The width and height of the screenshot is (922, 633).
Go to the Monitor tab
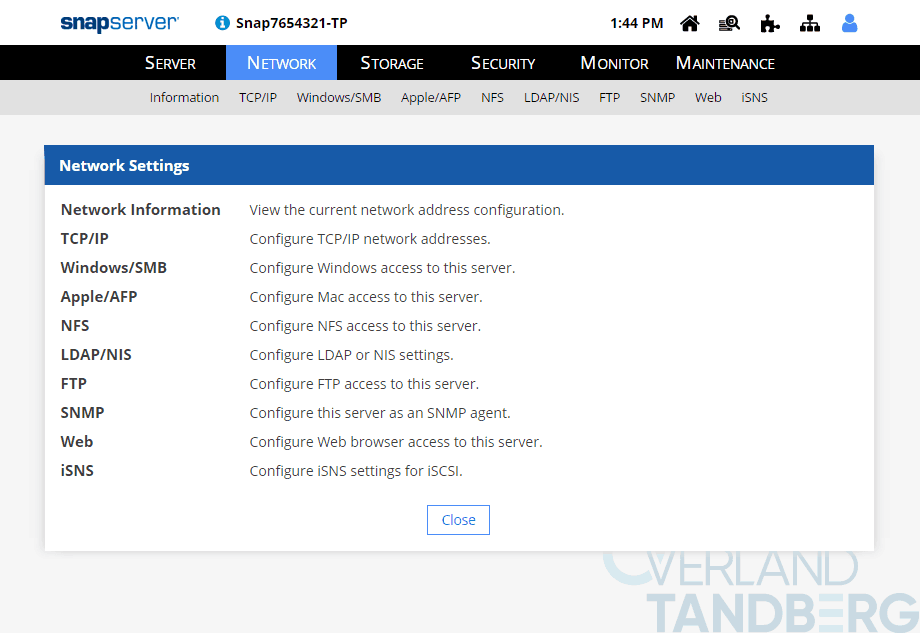click(x=614, y=63)
